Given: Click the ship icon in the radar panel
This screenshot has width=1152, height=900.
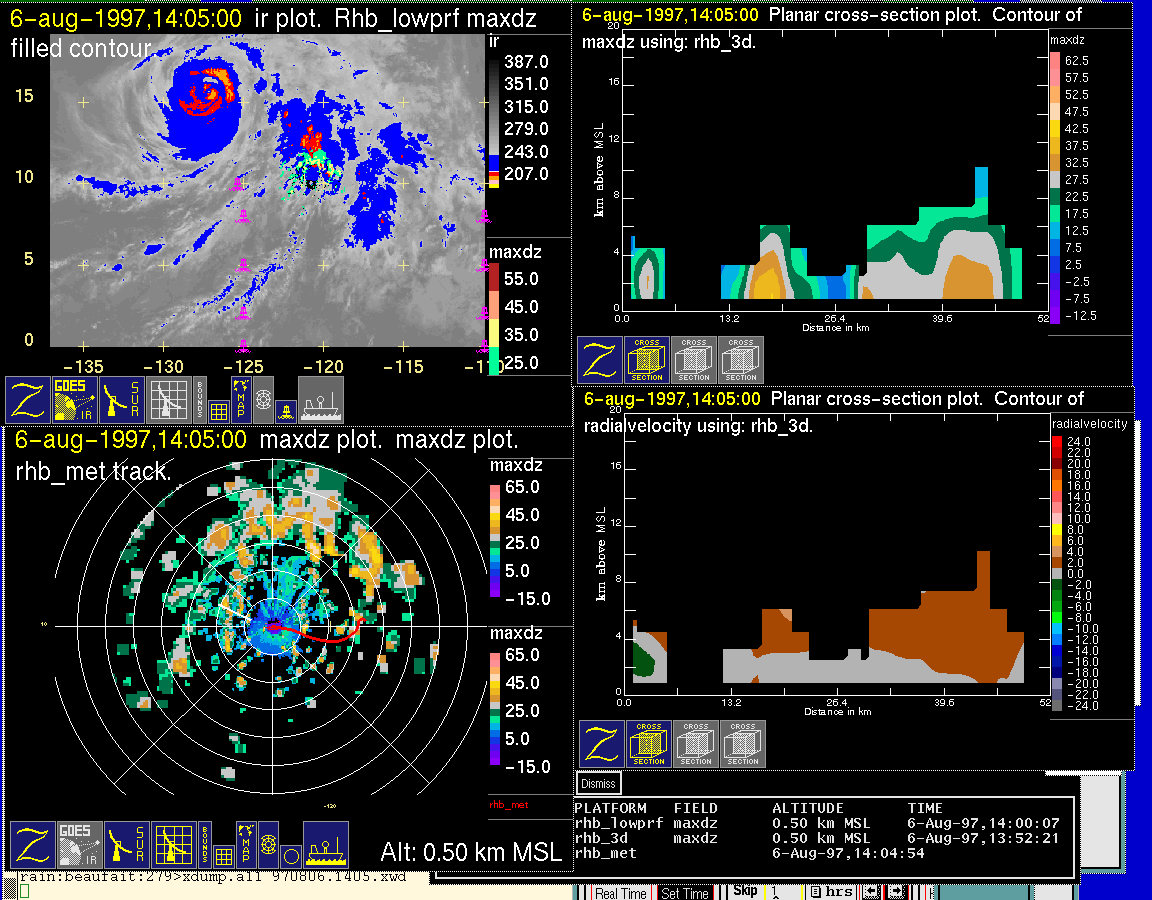Looking at the screenshot, I should coord(325,845).
